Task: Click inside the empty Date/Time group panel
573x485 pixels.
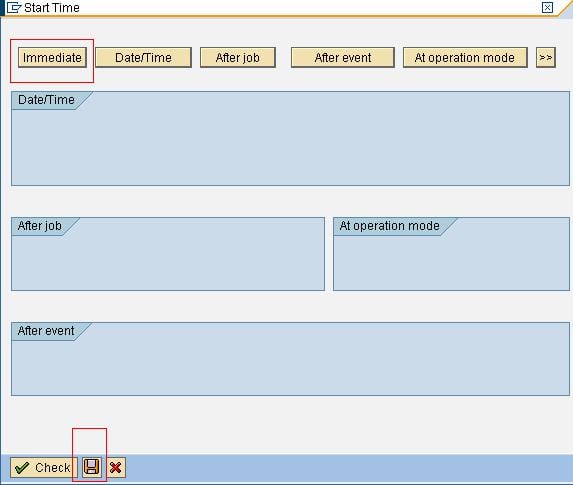Action: pos(291,146)
